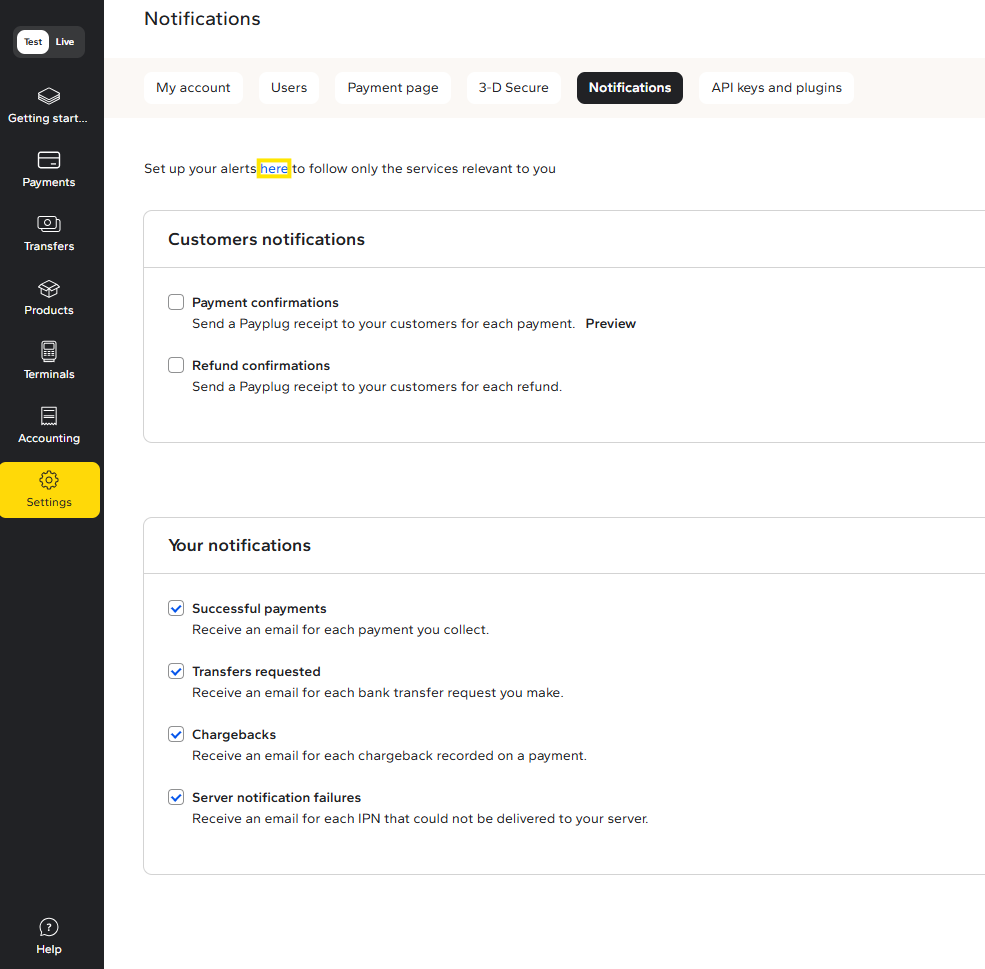Open the Help question mark icon
Viewport: 985px width, 969px height.
48,927
